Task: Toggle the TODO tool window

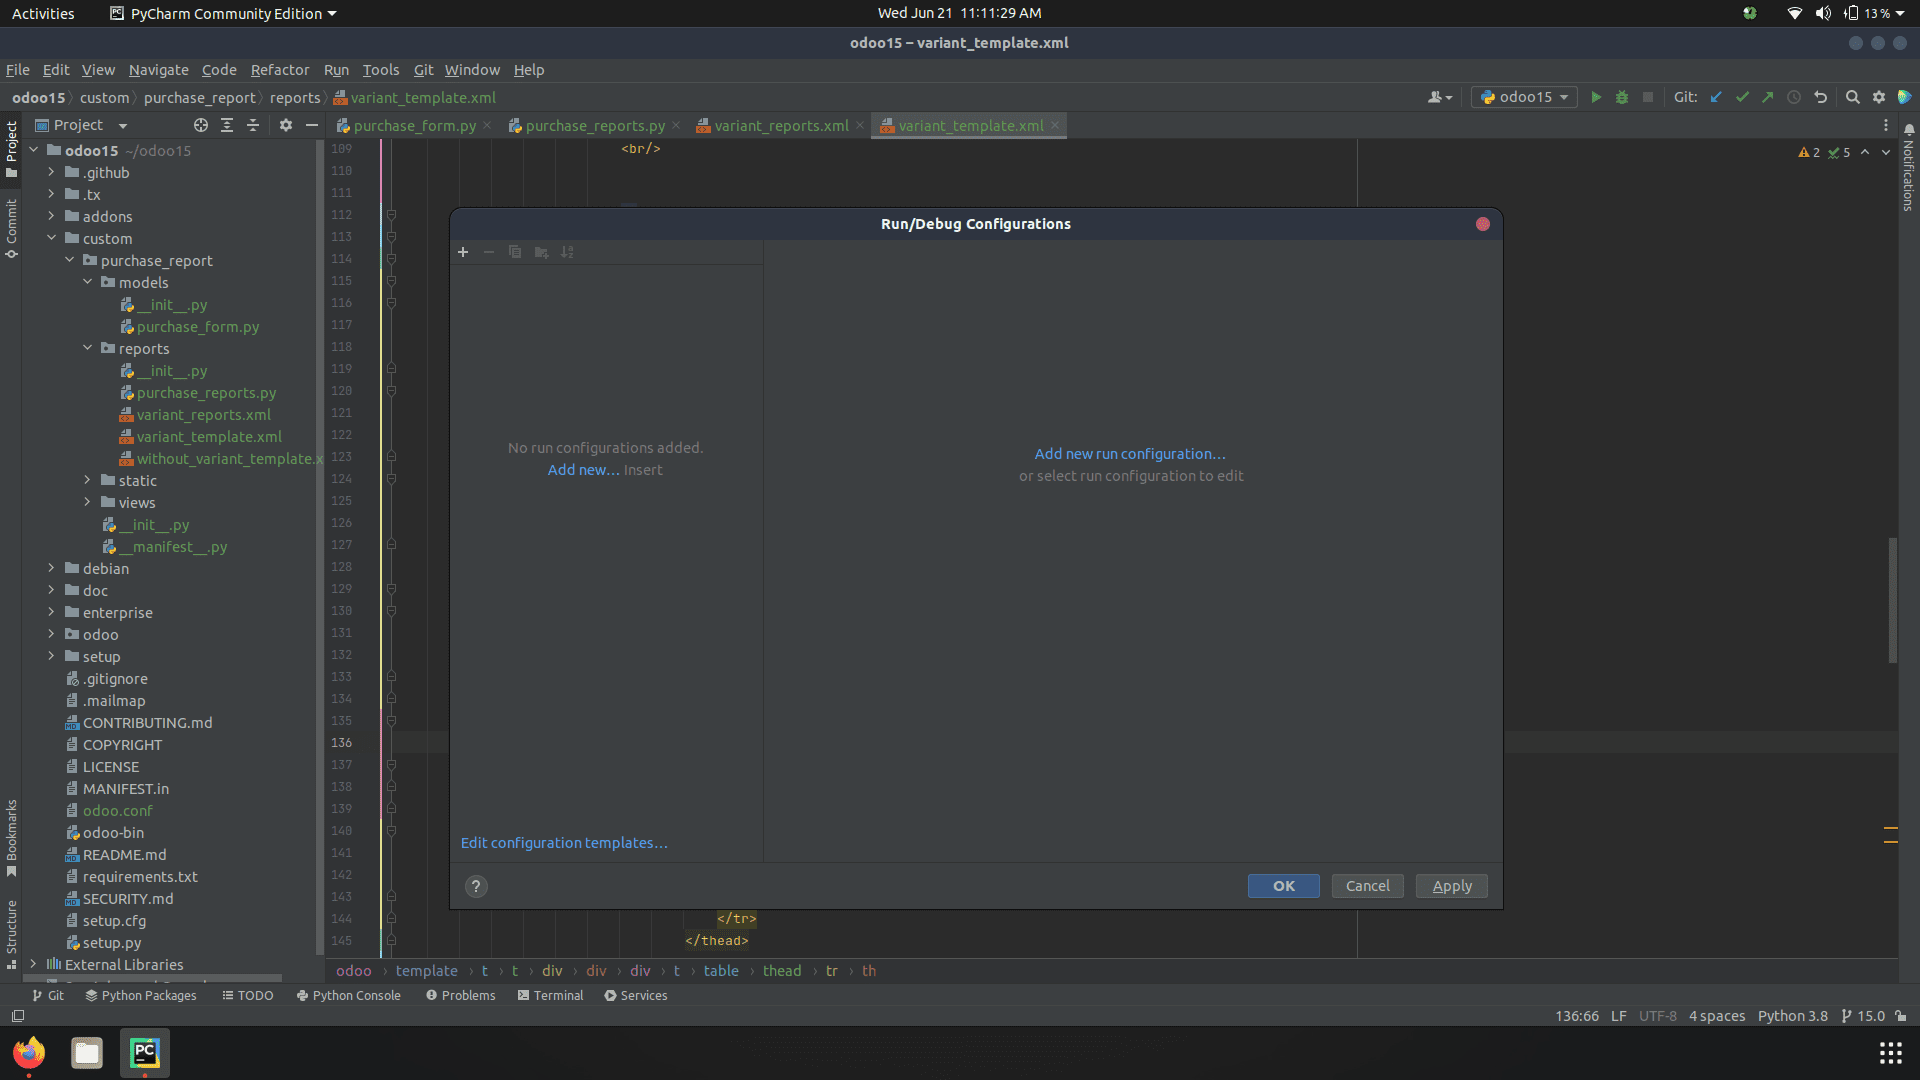Action: 247,996
